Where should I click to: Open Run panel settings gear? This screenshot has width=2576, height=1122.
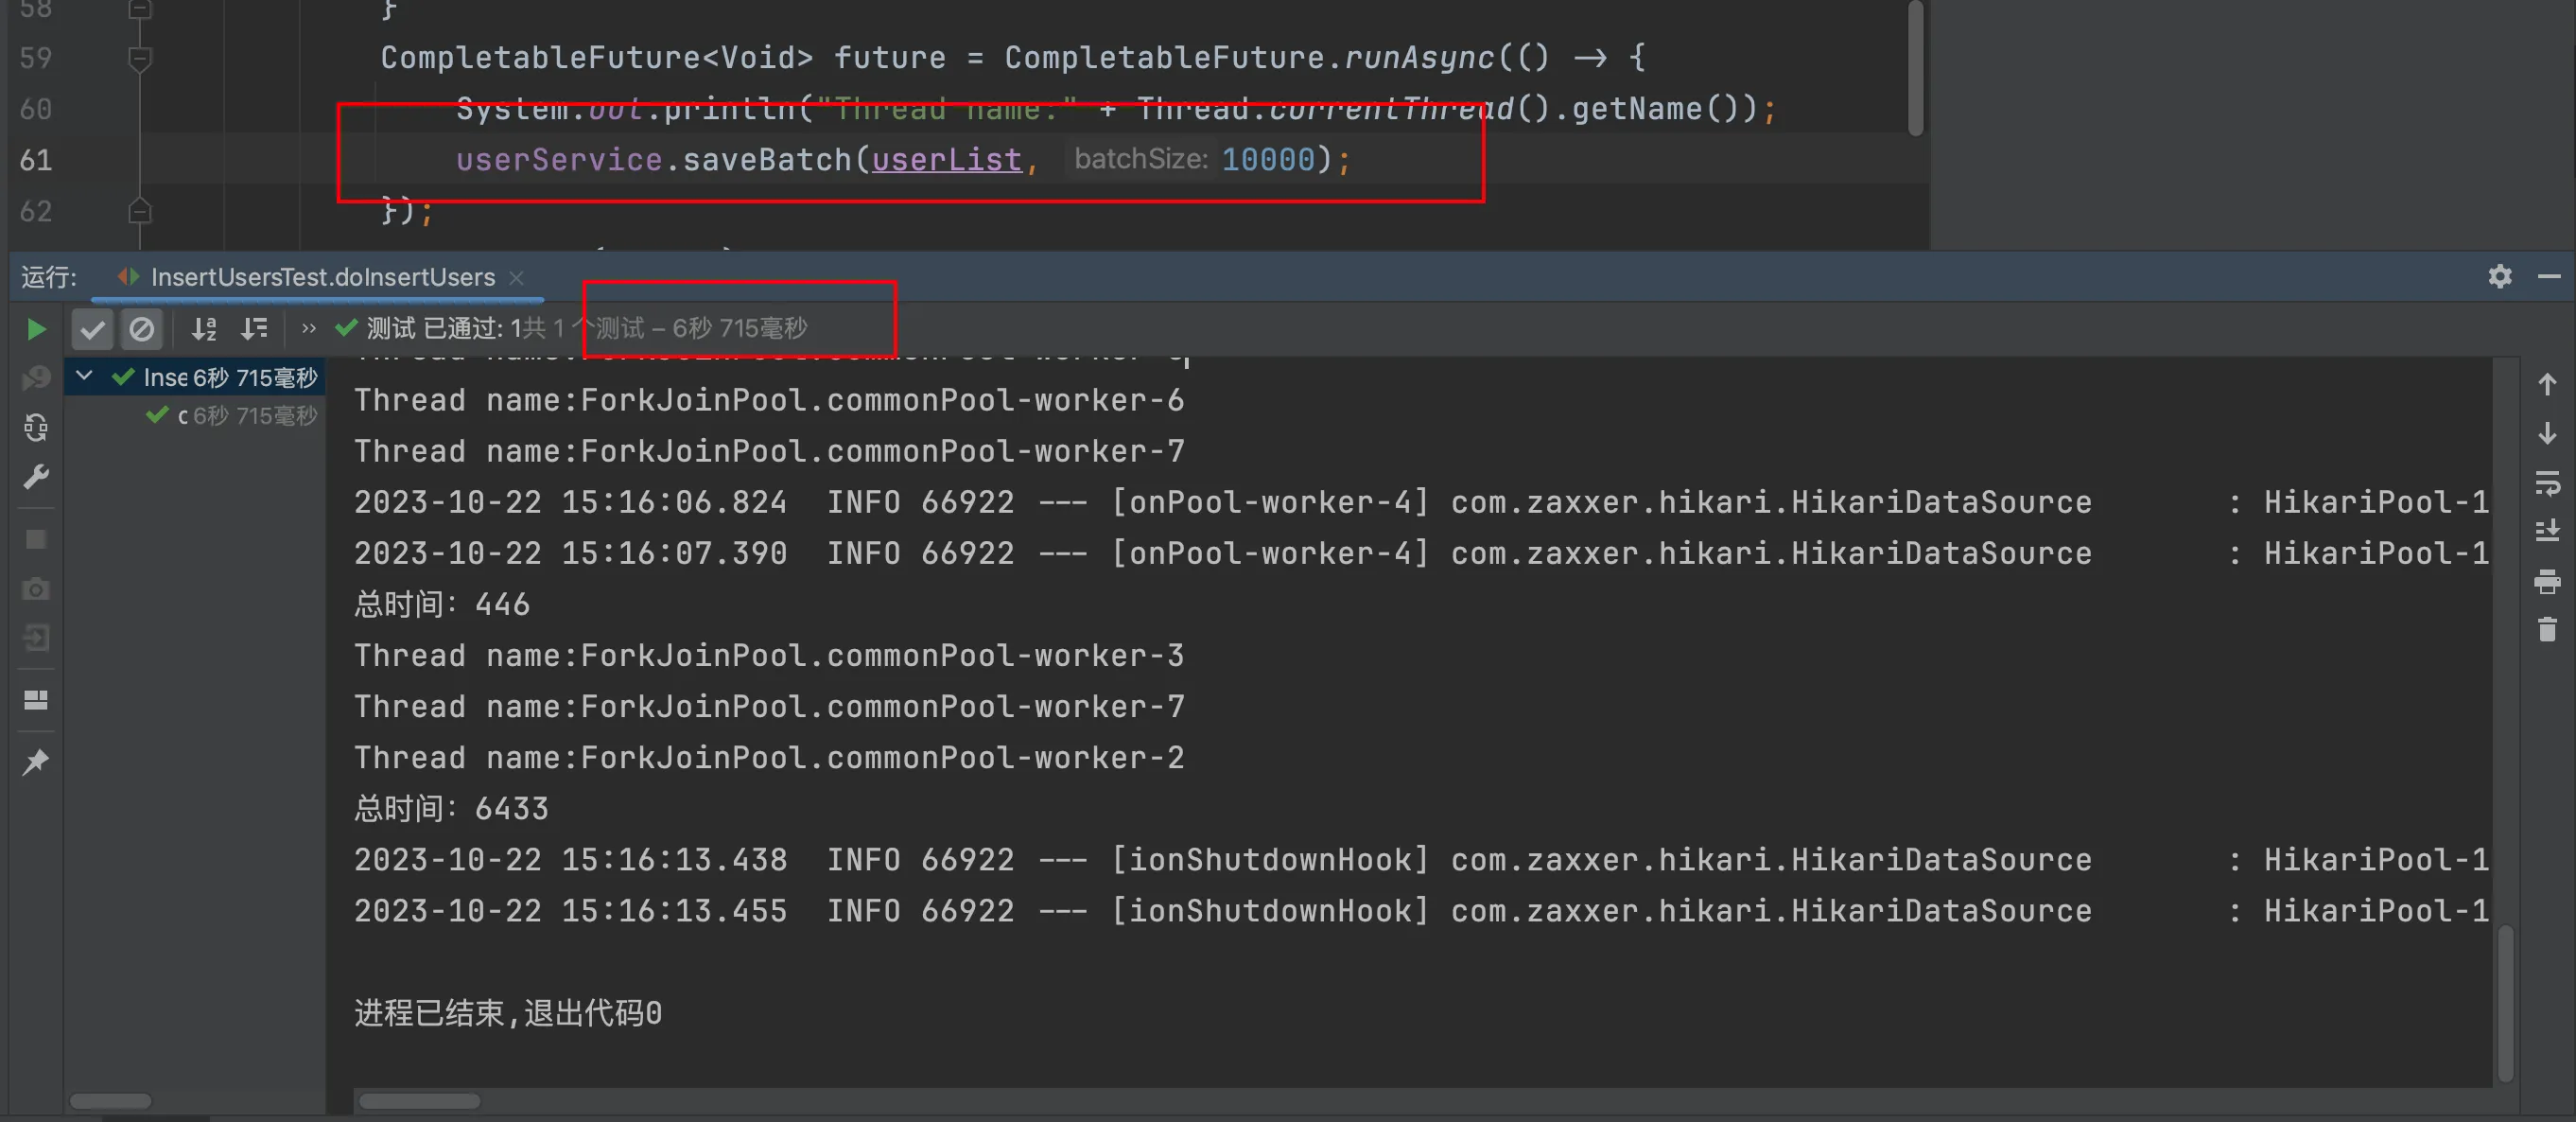click(2499, 277)
